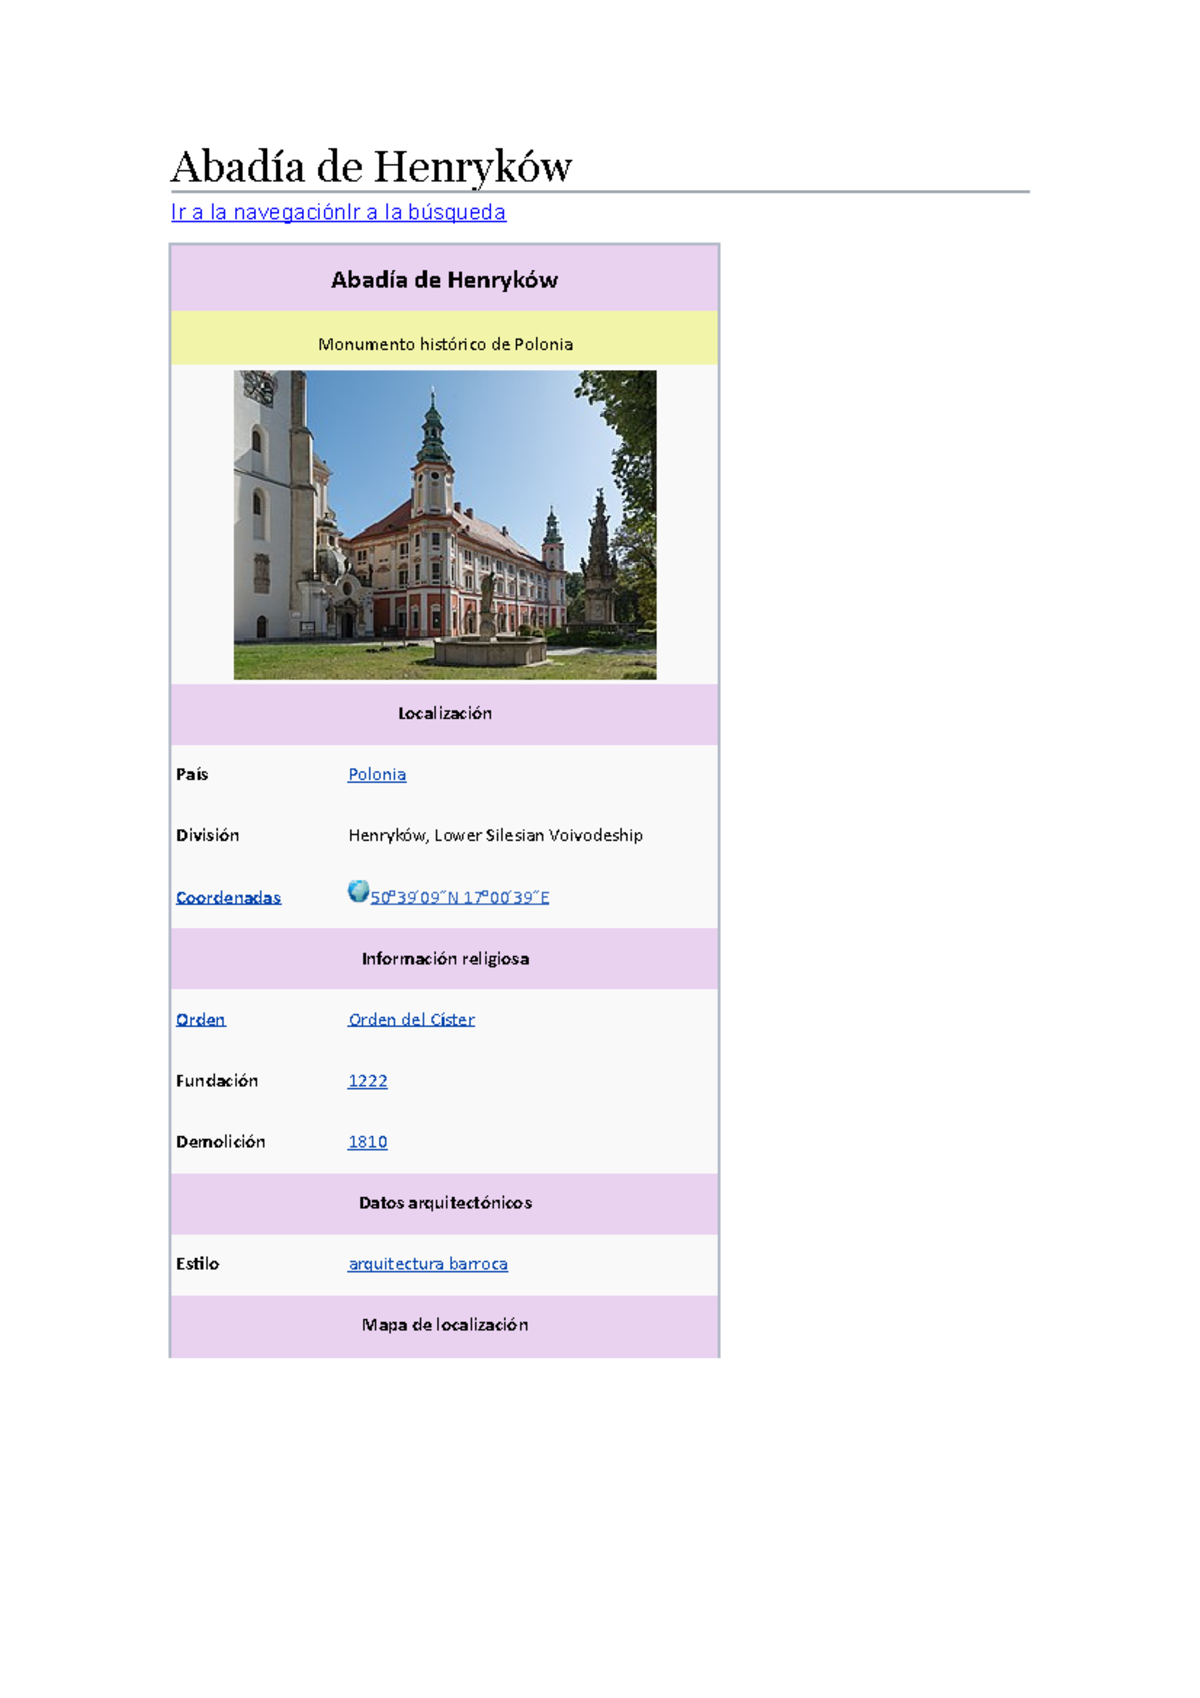Follow the 'Ir a la búsqueda' link
Image resolution: width=1200 pixels, height=1698 pixels.
pos(426,212)
